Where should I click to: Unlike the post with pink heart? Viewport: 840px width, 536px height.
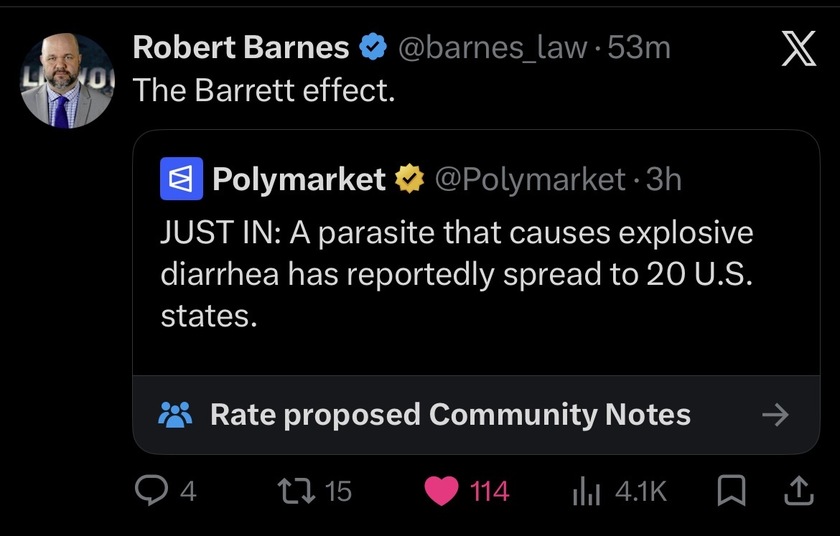tap(441, 490)
